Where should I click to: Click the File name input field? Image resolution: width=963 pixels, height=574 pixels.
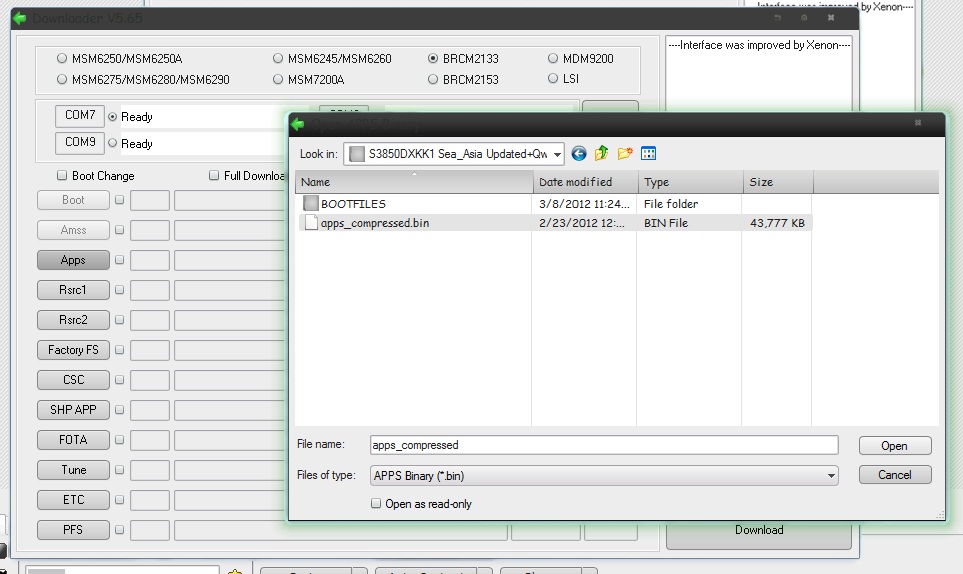(602, 445)
